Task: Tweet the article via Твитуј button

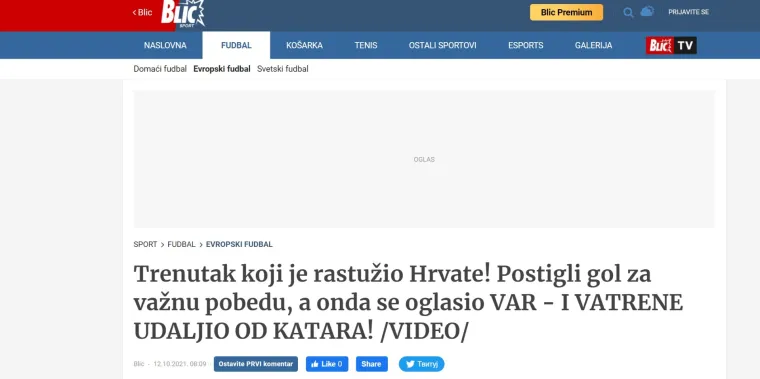Action: [422, 364]
